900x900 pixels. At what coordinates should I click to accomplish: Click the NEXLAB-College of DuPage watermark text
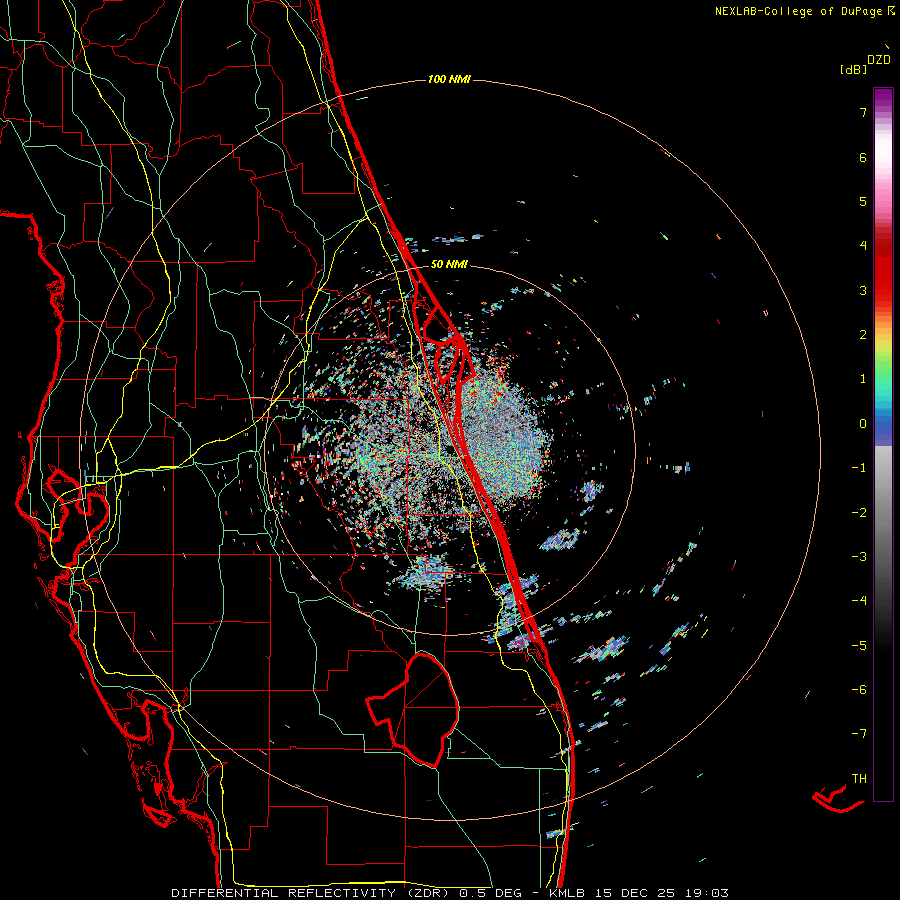tap(804, 11)
